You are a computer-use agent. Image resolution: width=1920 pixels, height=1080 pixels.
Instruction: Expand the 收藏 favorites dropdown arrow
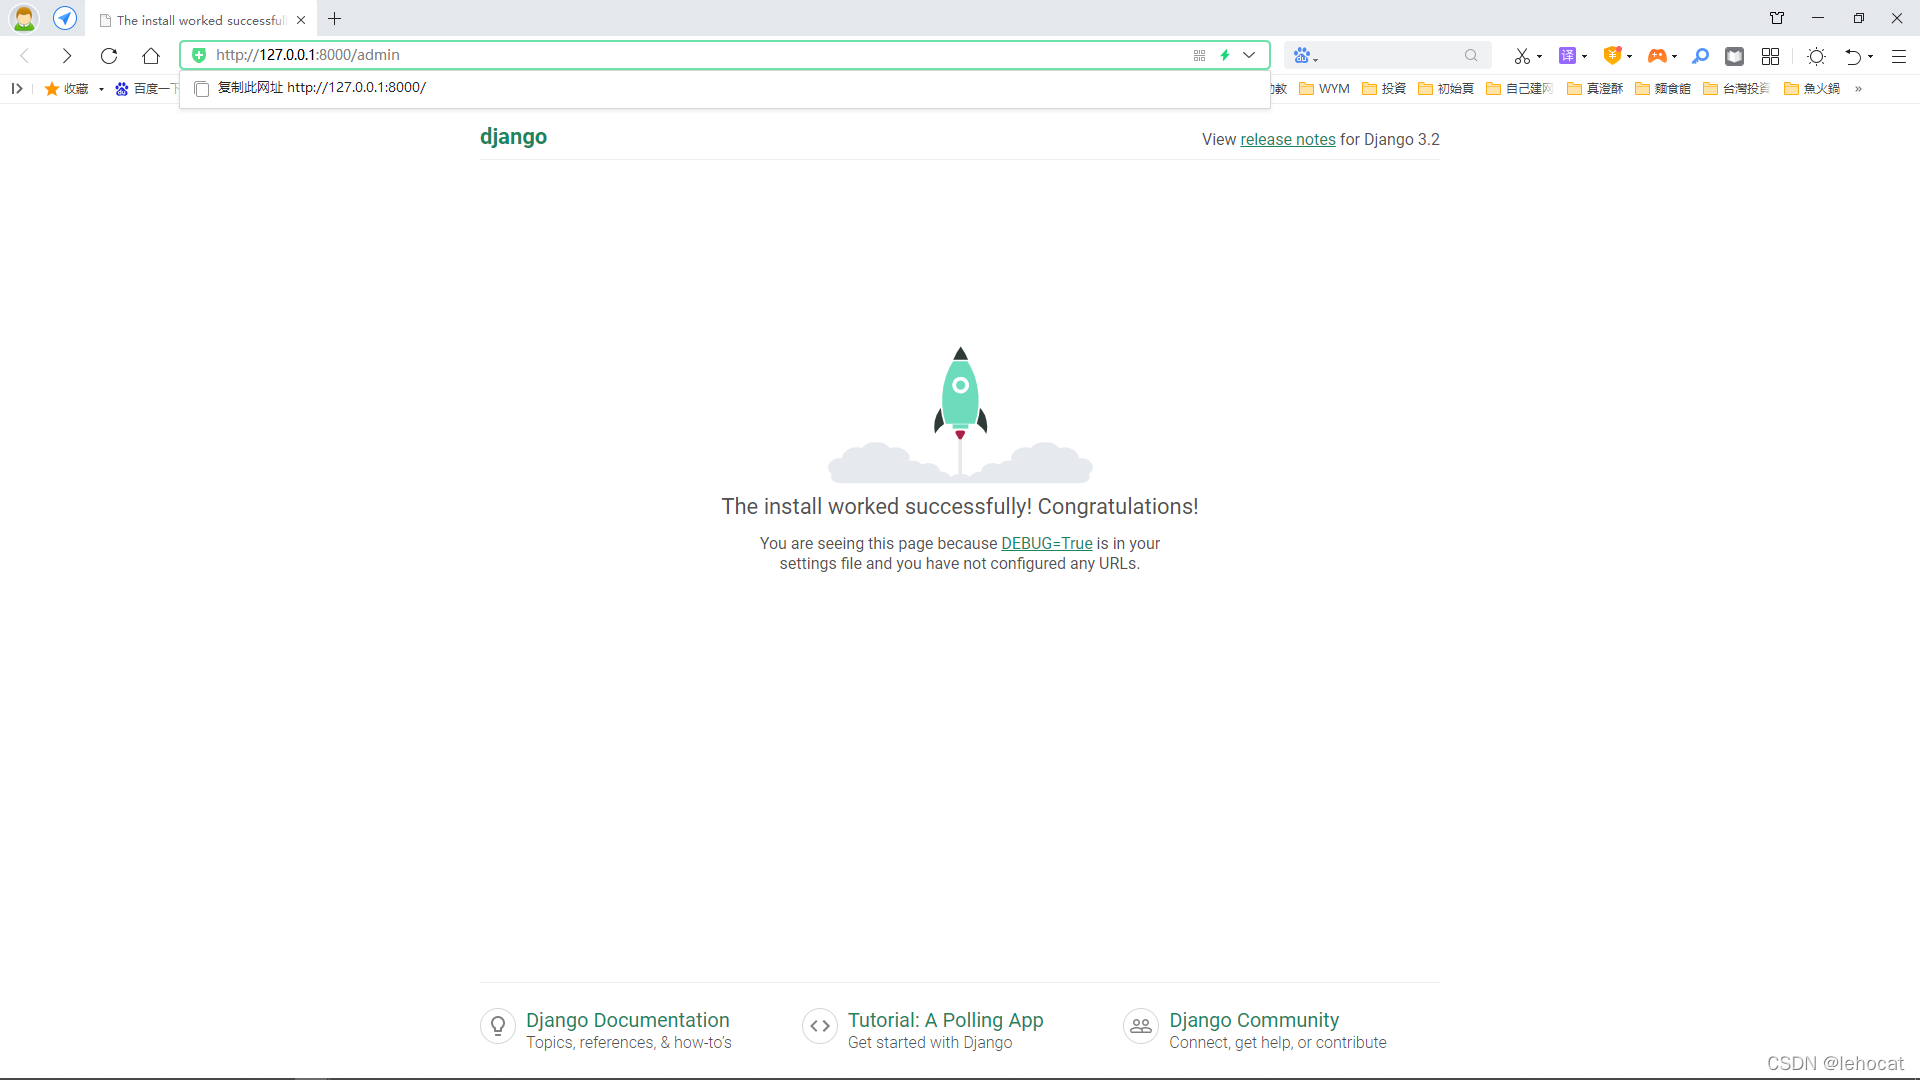coord(102,90)
